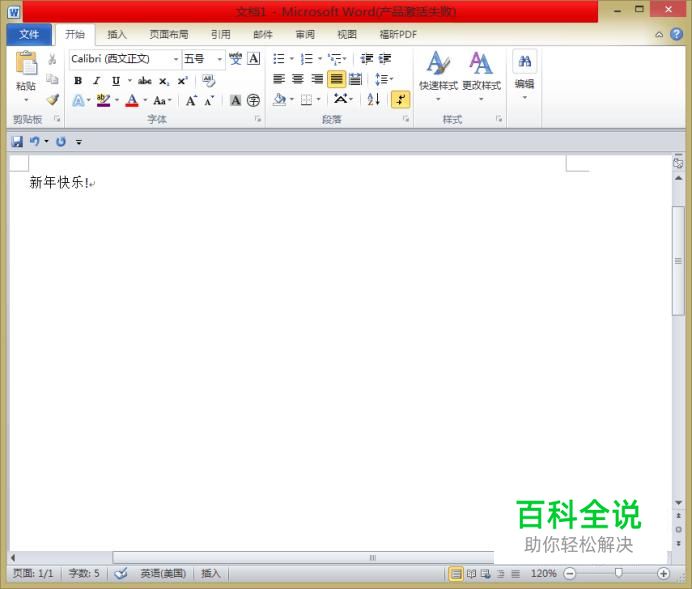692x589 pixels.
Task: Click the Enclose Characters icon
Action: [253, 101]
